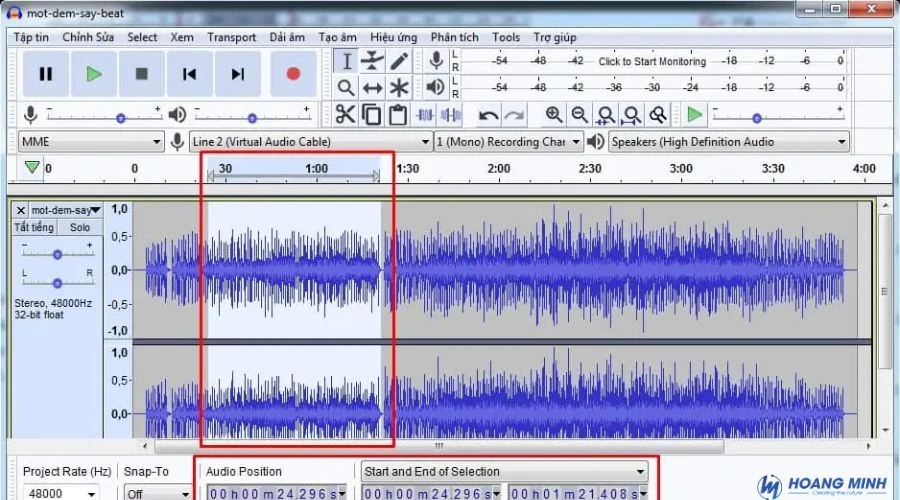Open the Snap-To Off dropdown
The height and width of the screenshot is (500, 900).
[x=157, y=493]
